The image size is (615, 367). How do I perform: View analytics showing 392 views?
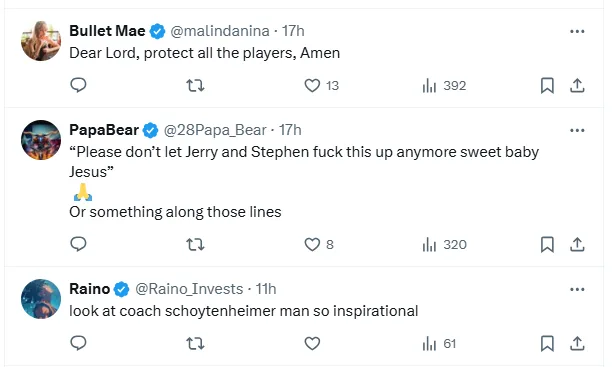coord(444,85)
